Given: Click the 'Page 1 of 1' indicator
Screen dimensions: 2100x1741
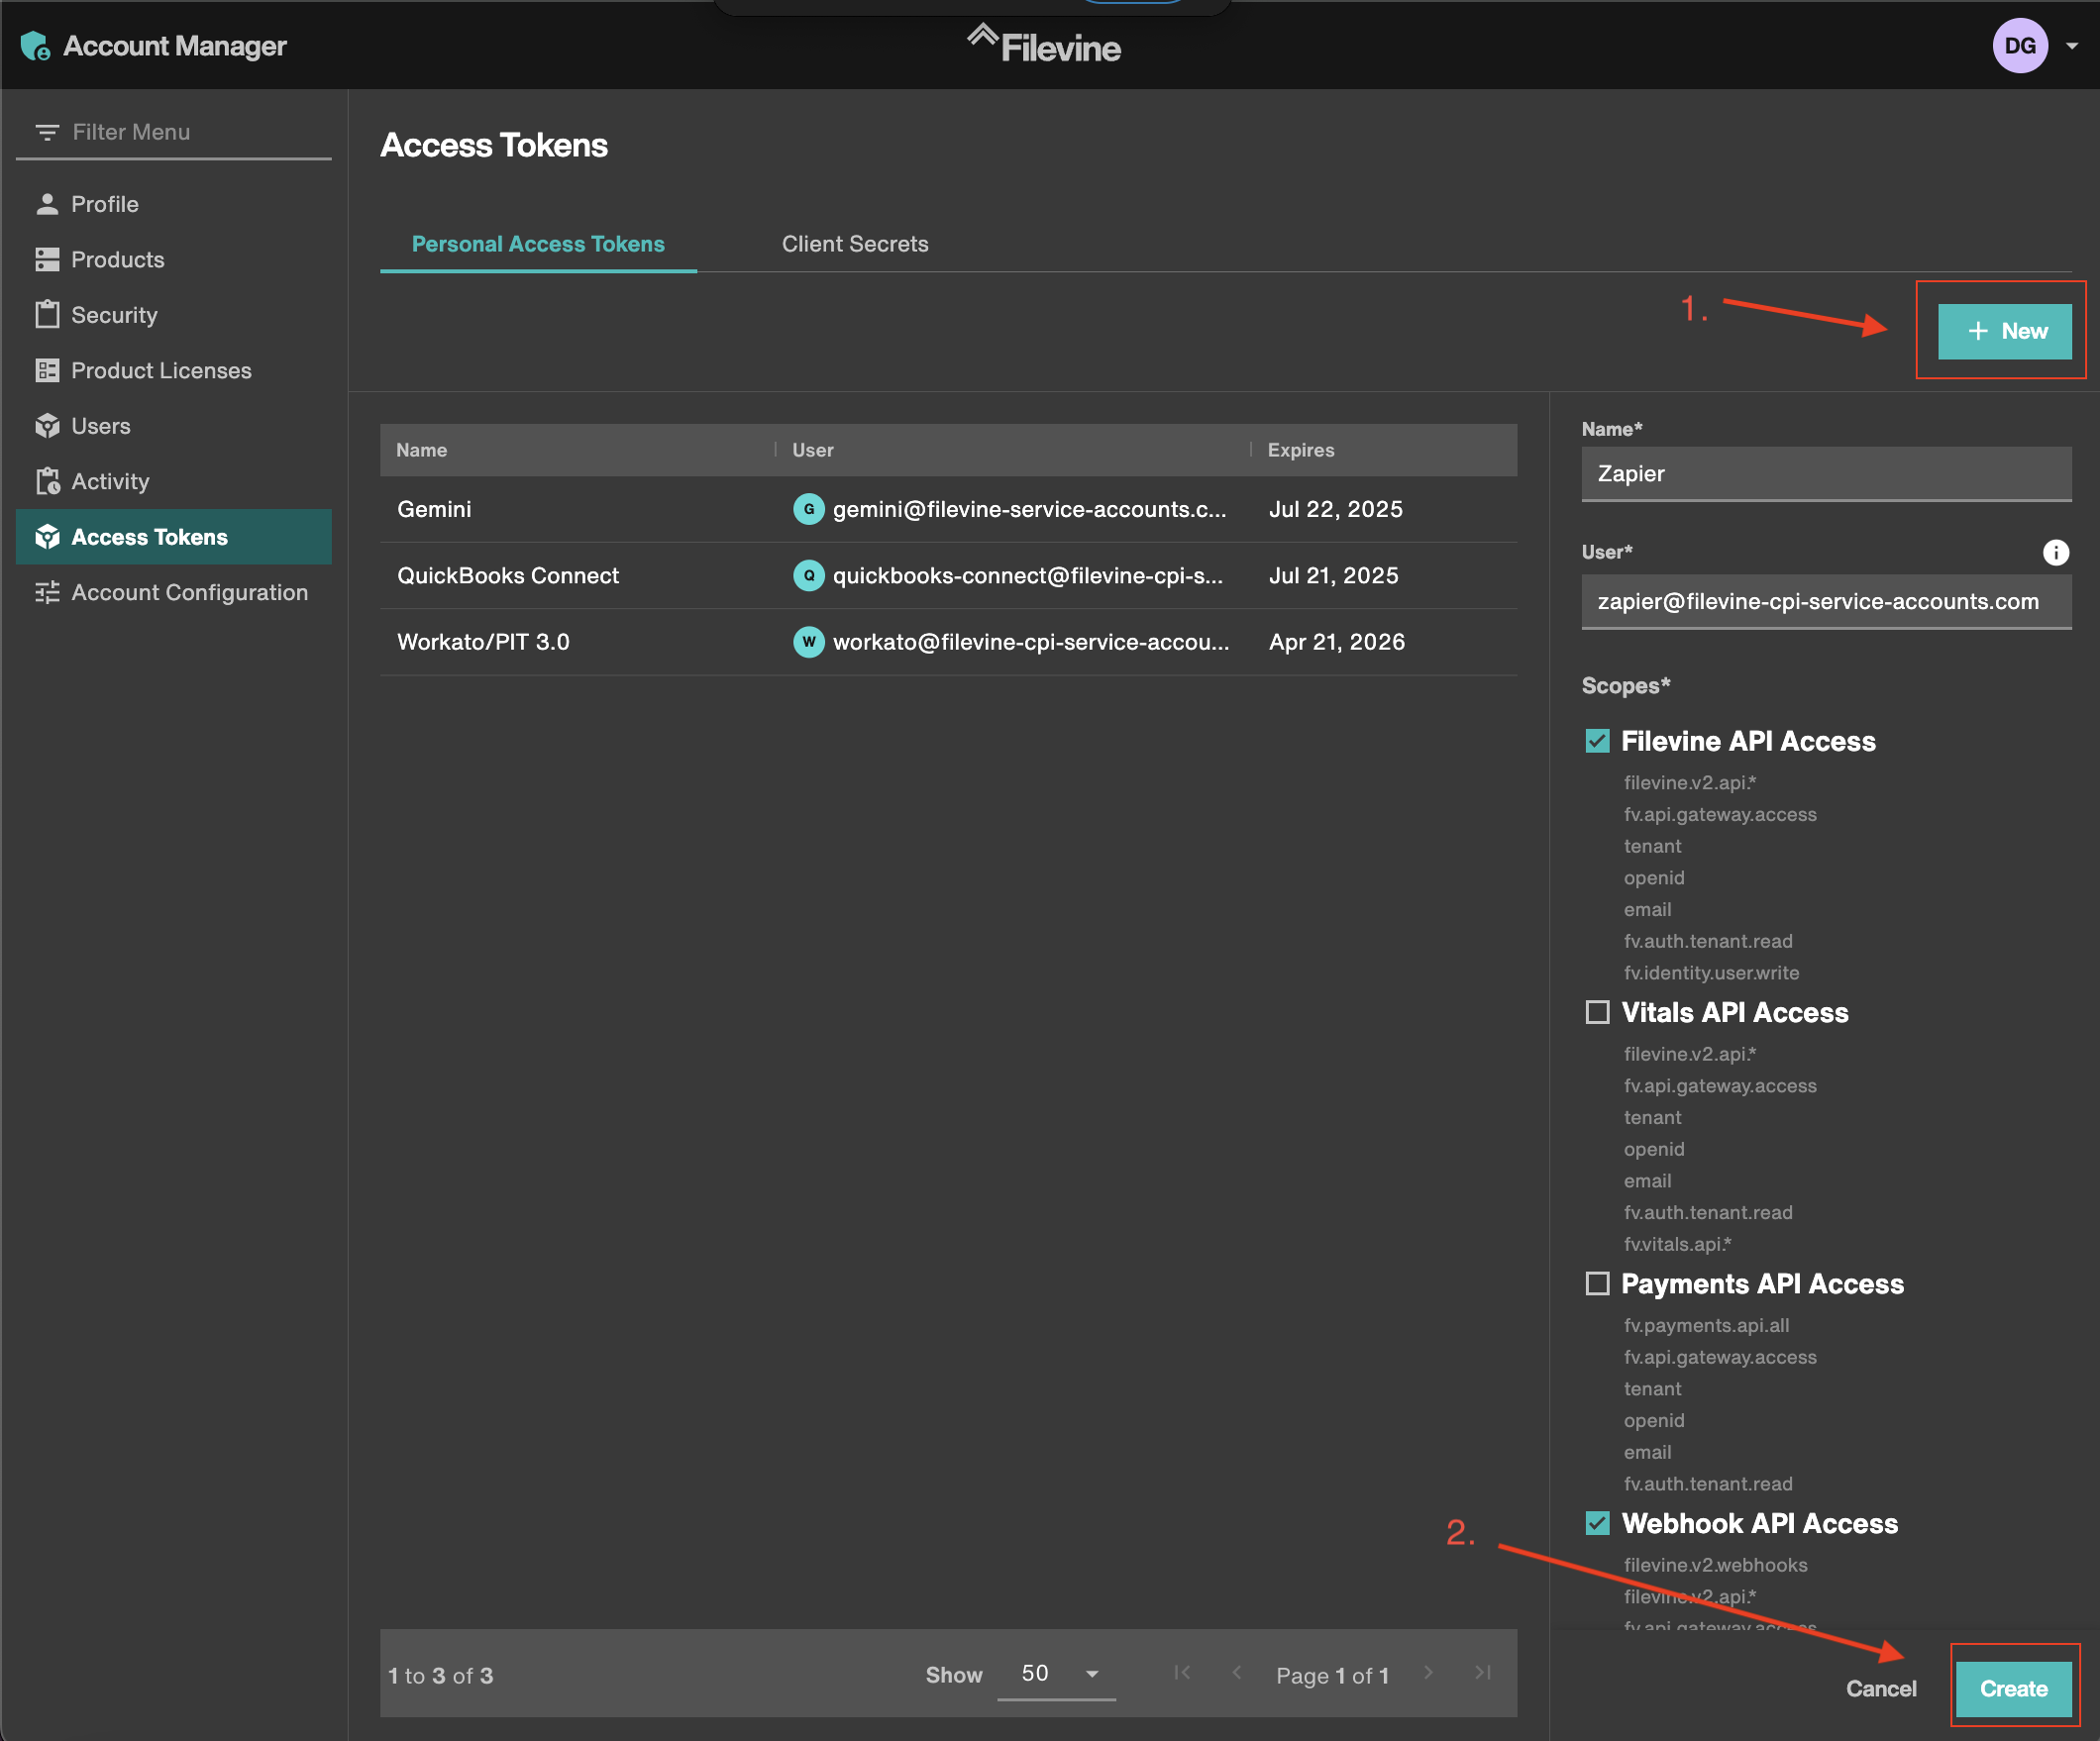Looking at the screenshot, I should (x=1333, y=1676).
